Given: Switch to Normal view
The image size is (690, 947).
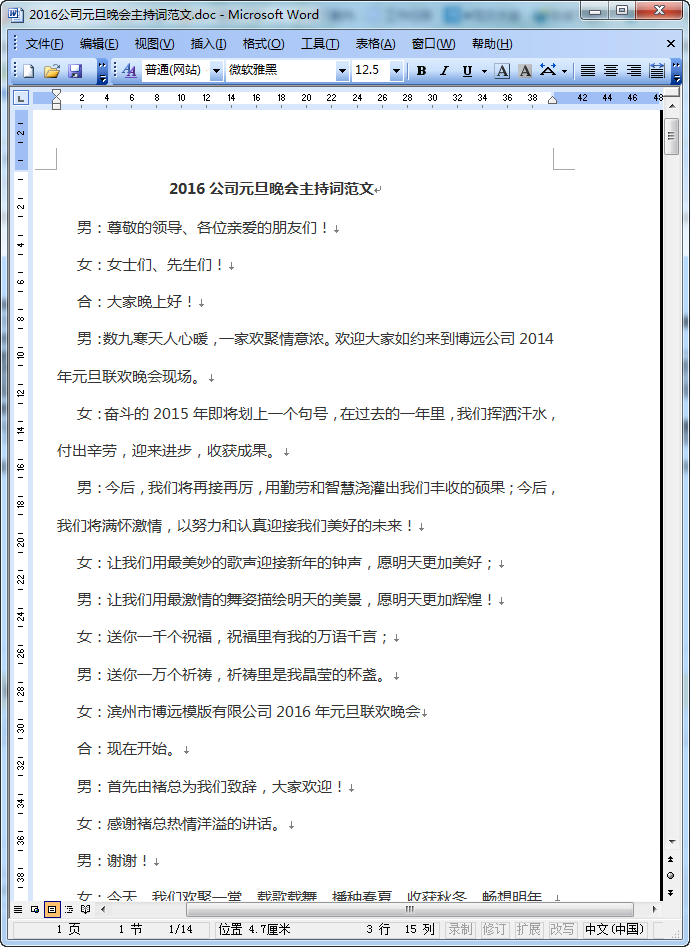Looking at the screenshot, I should 18,909.
